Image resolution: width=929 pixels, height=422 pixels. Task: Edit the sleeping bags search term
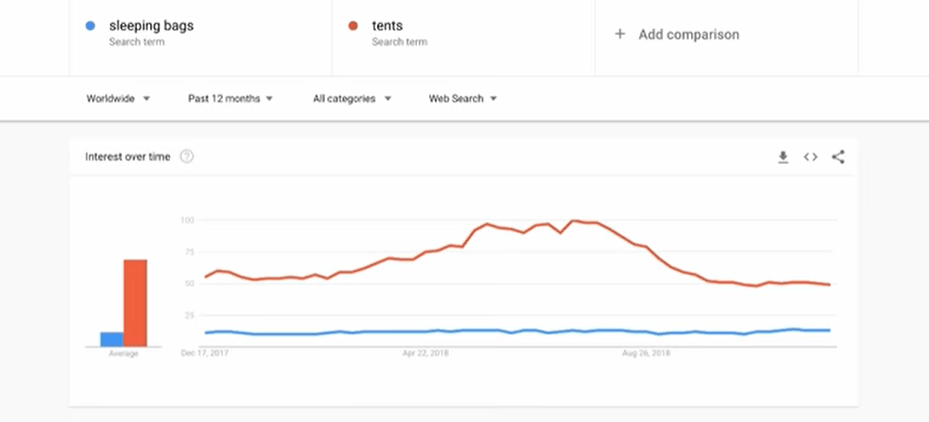[x=151, y=27]
